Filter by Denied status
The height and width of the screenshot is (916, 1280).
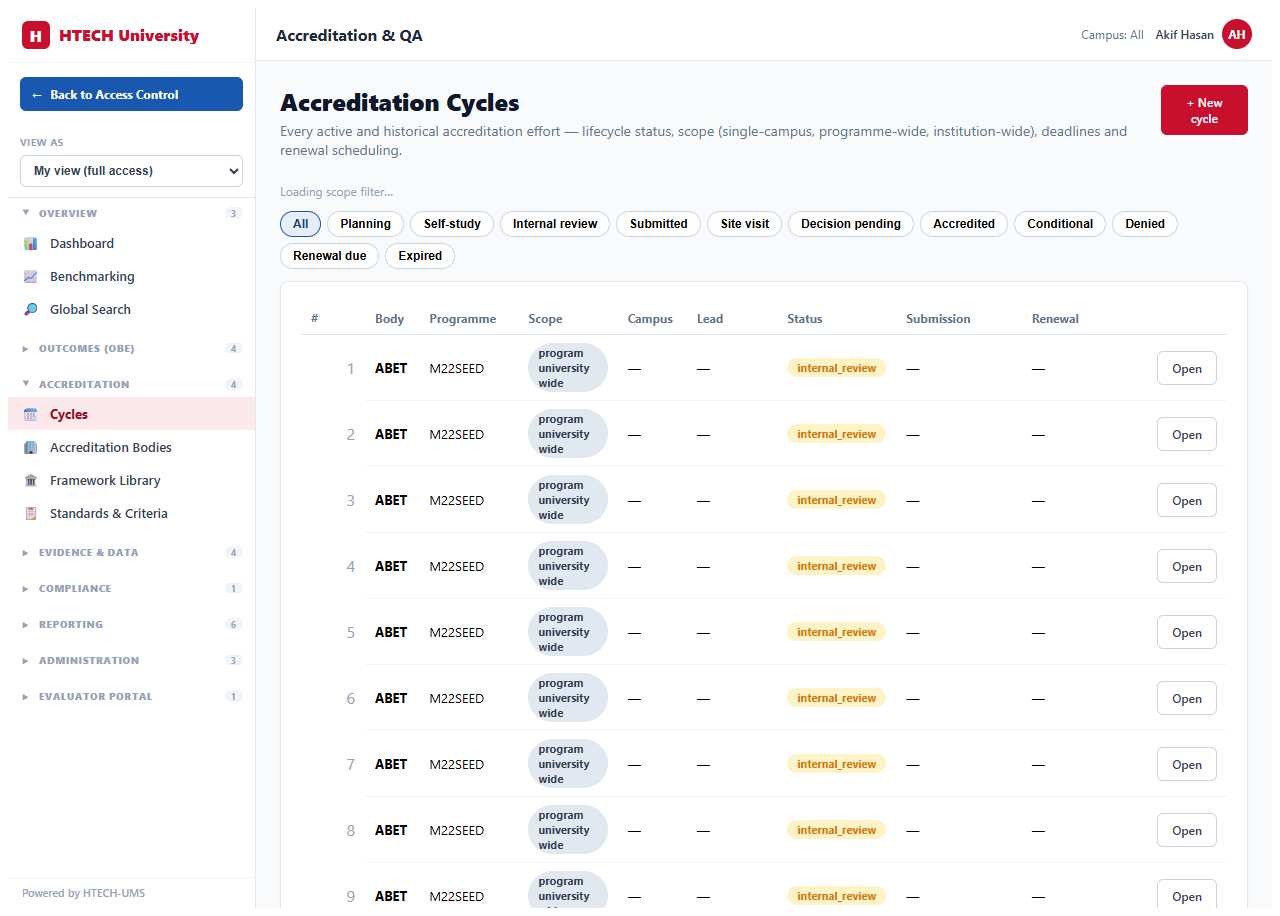1145,224
